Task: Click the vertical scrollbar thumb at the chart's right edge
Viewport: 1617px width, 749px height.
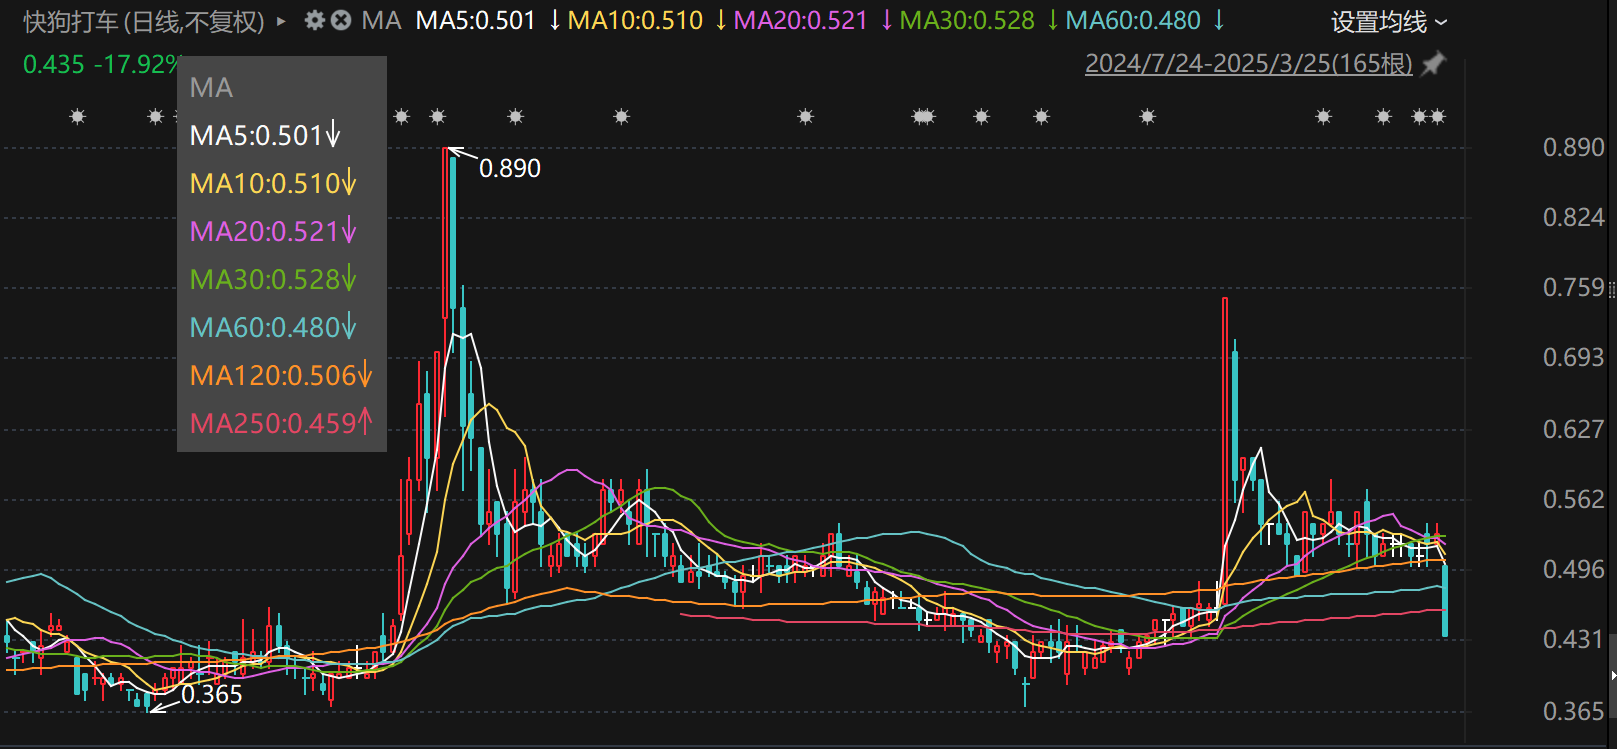Action: 1612,676
